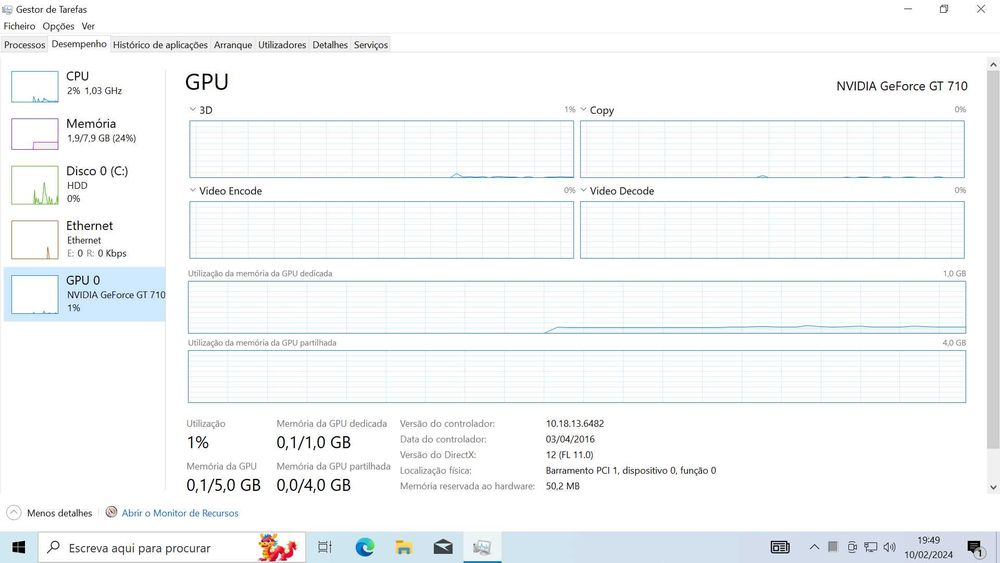Click driver date 03/04/2016

pos(570,439)
